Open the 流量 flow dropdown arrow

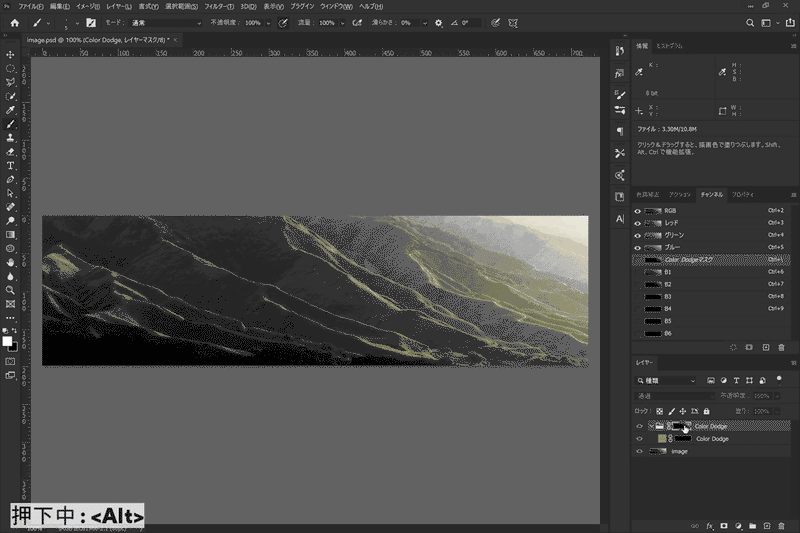click(x=342, y=23)
